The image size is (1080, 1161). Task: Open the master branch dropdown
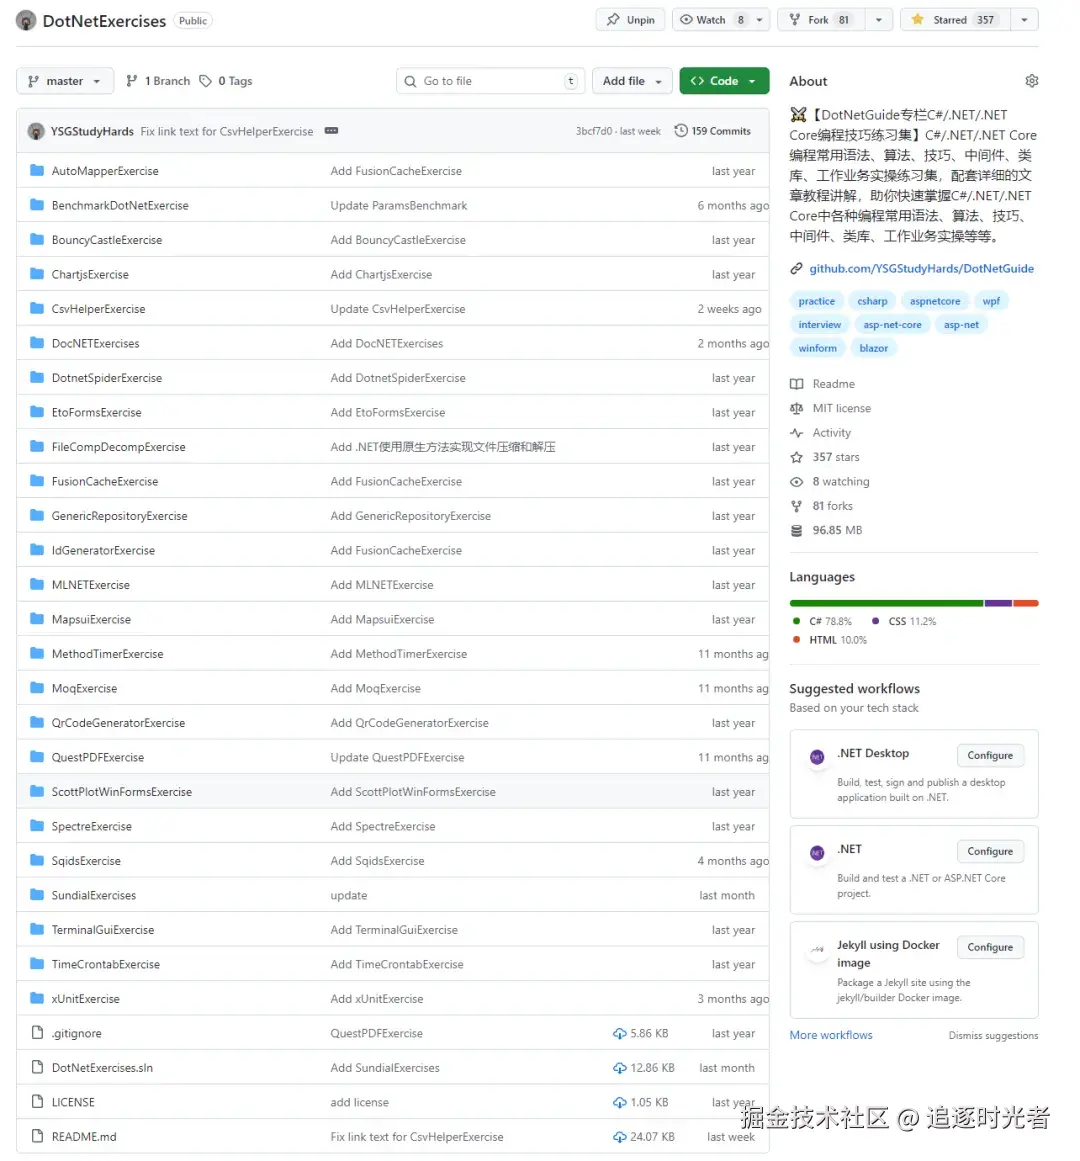(x=65, y=81)
